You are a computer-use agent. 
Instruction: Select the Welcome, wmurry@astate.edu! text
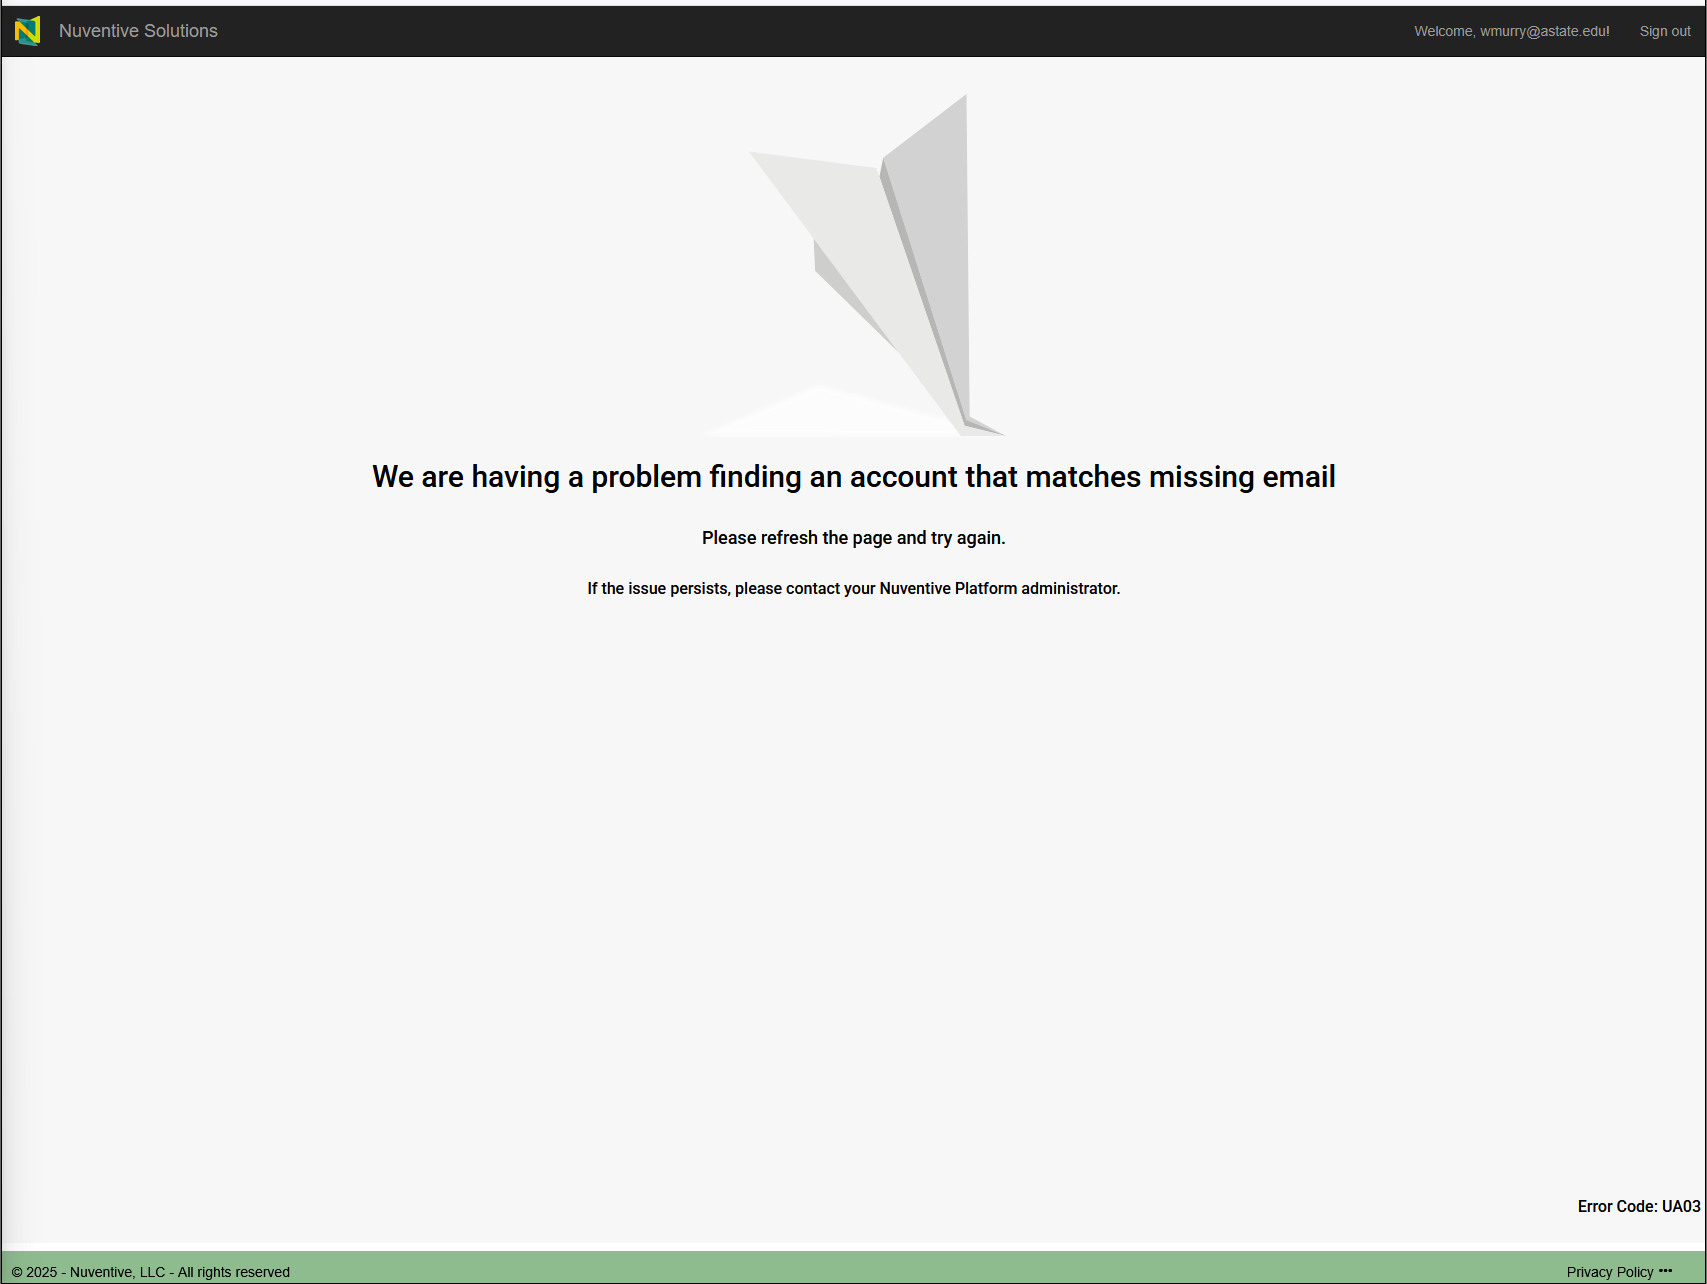(x=1511, y=31)
